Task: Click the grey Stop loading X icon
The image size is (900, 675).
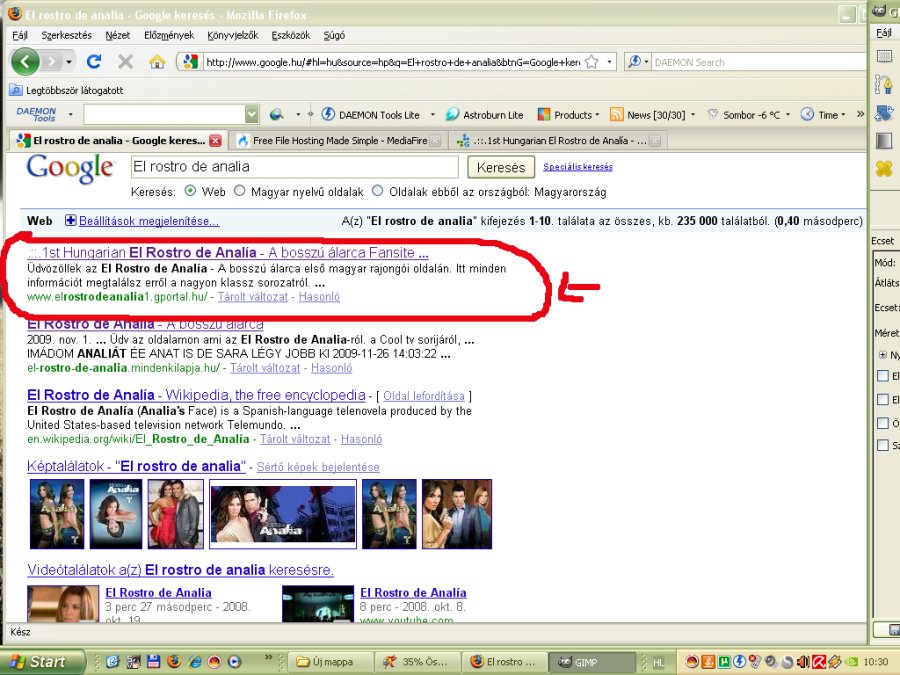Action: click(x=126, y=61)
